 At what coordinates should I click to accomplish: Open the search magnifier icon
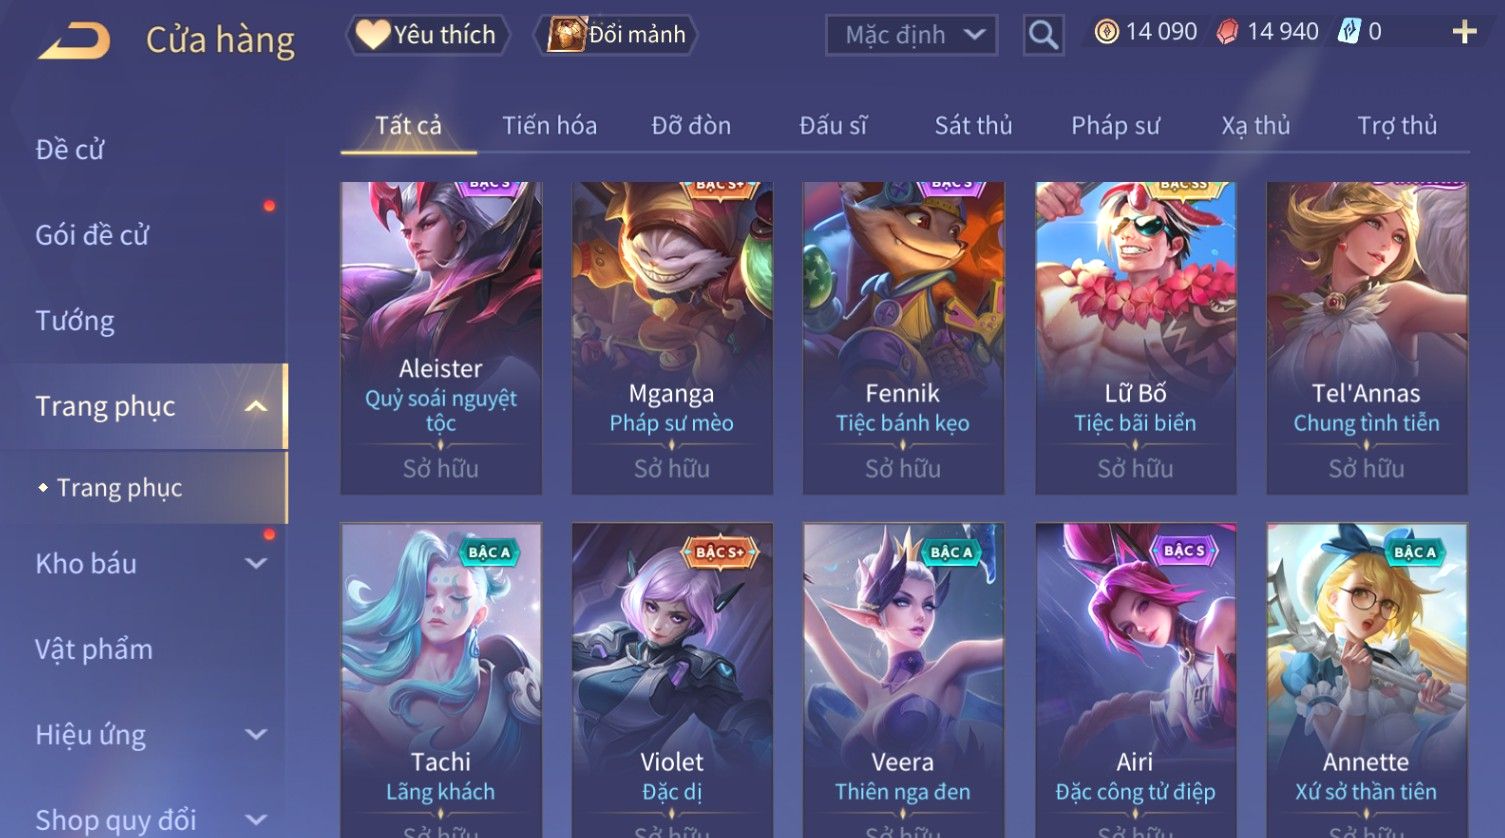1043,36
